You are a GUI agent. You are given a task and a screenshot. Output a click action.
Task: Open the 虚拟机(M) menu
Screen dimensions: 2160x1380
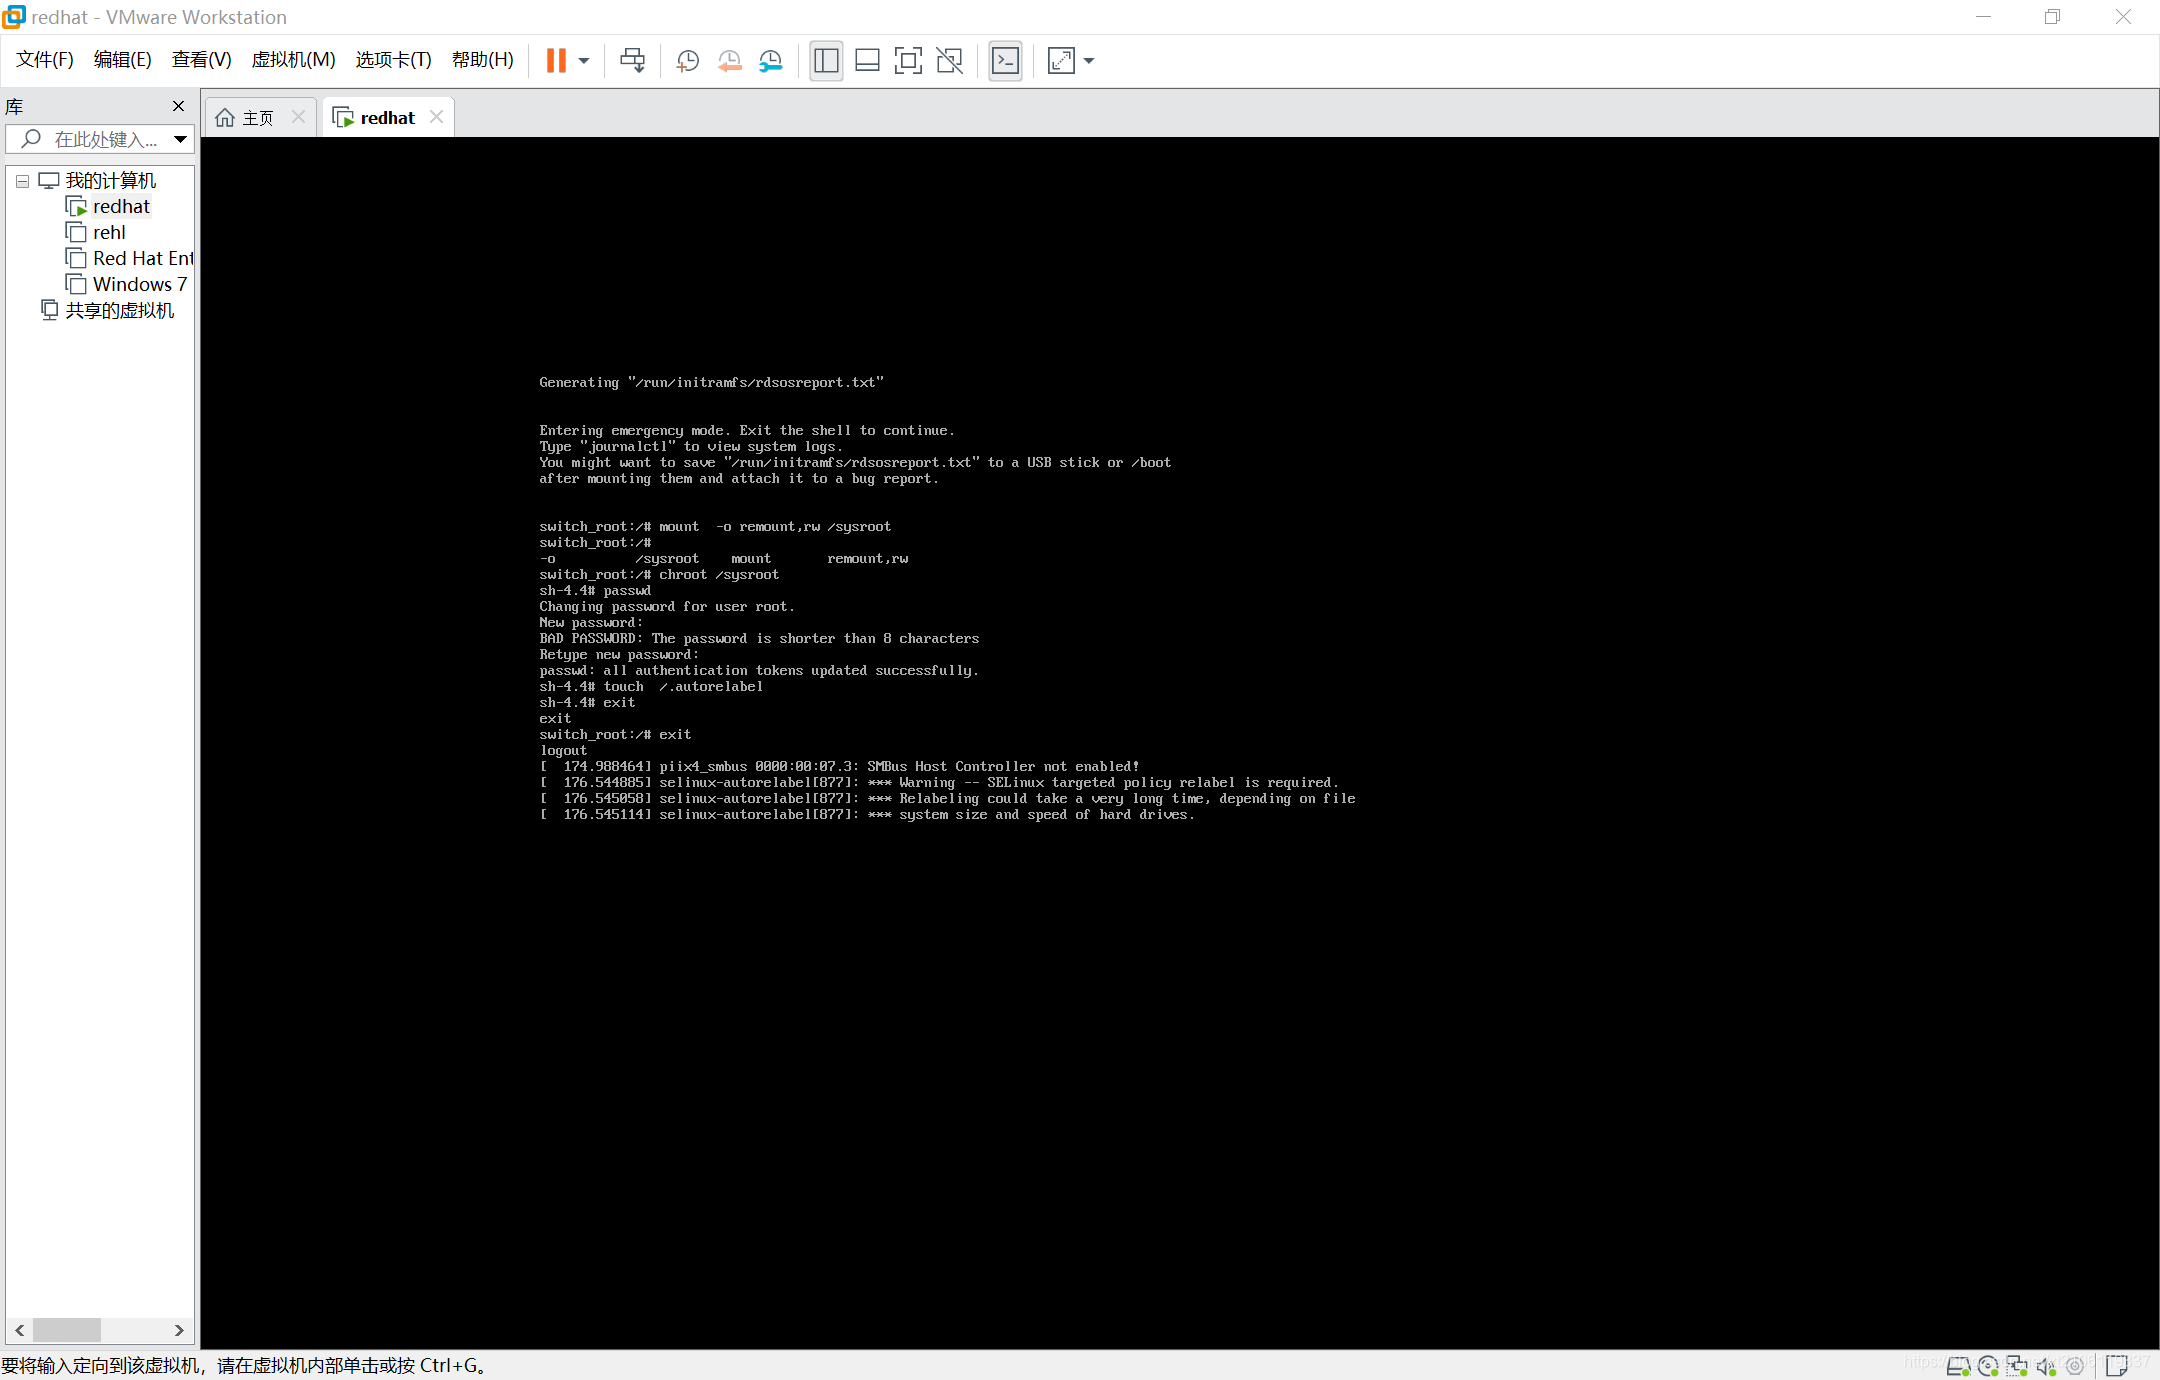pos(293,60)
